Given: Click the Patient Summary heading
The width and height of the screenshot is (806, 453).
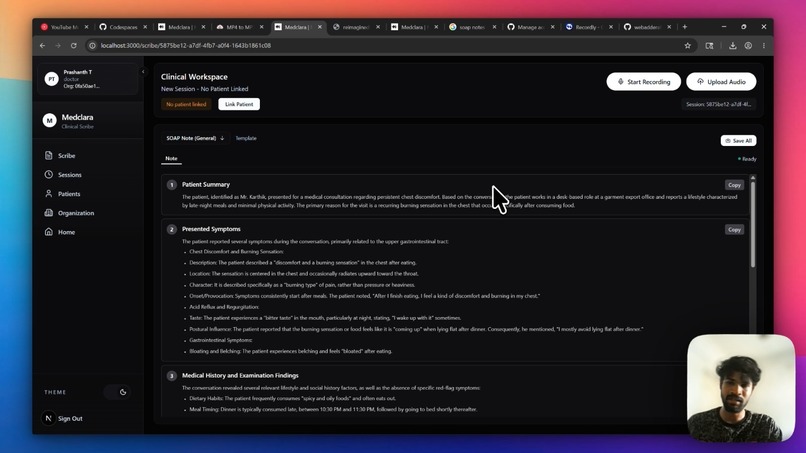Looking at the screenshot, I should 206,184.
